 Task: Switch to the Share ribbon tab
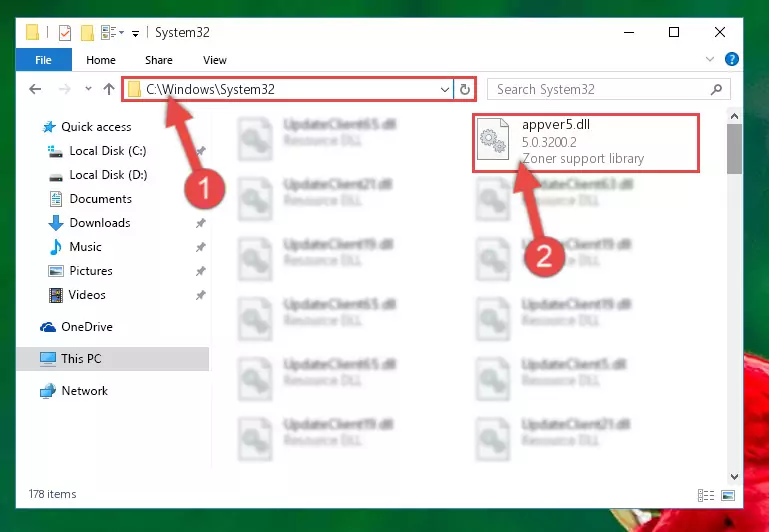click(x=159, y=60)
